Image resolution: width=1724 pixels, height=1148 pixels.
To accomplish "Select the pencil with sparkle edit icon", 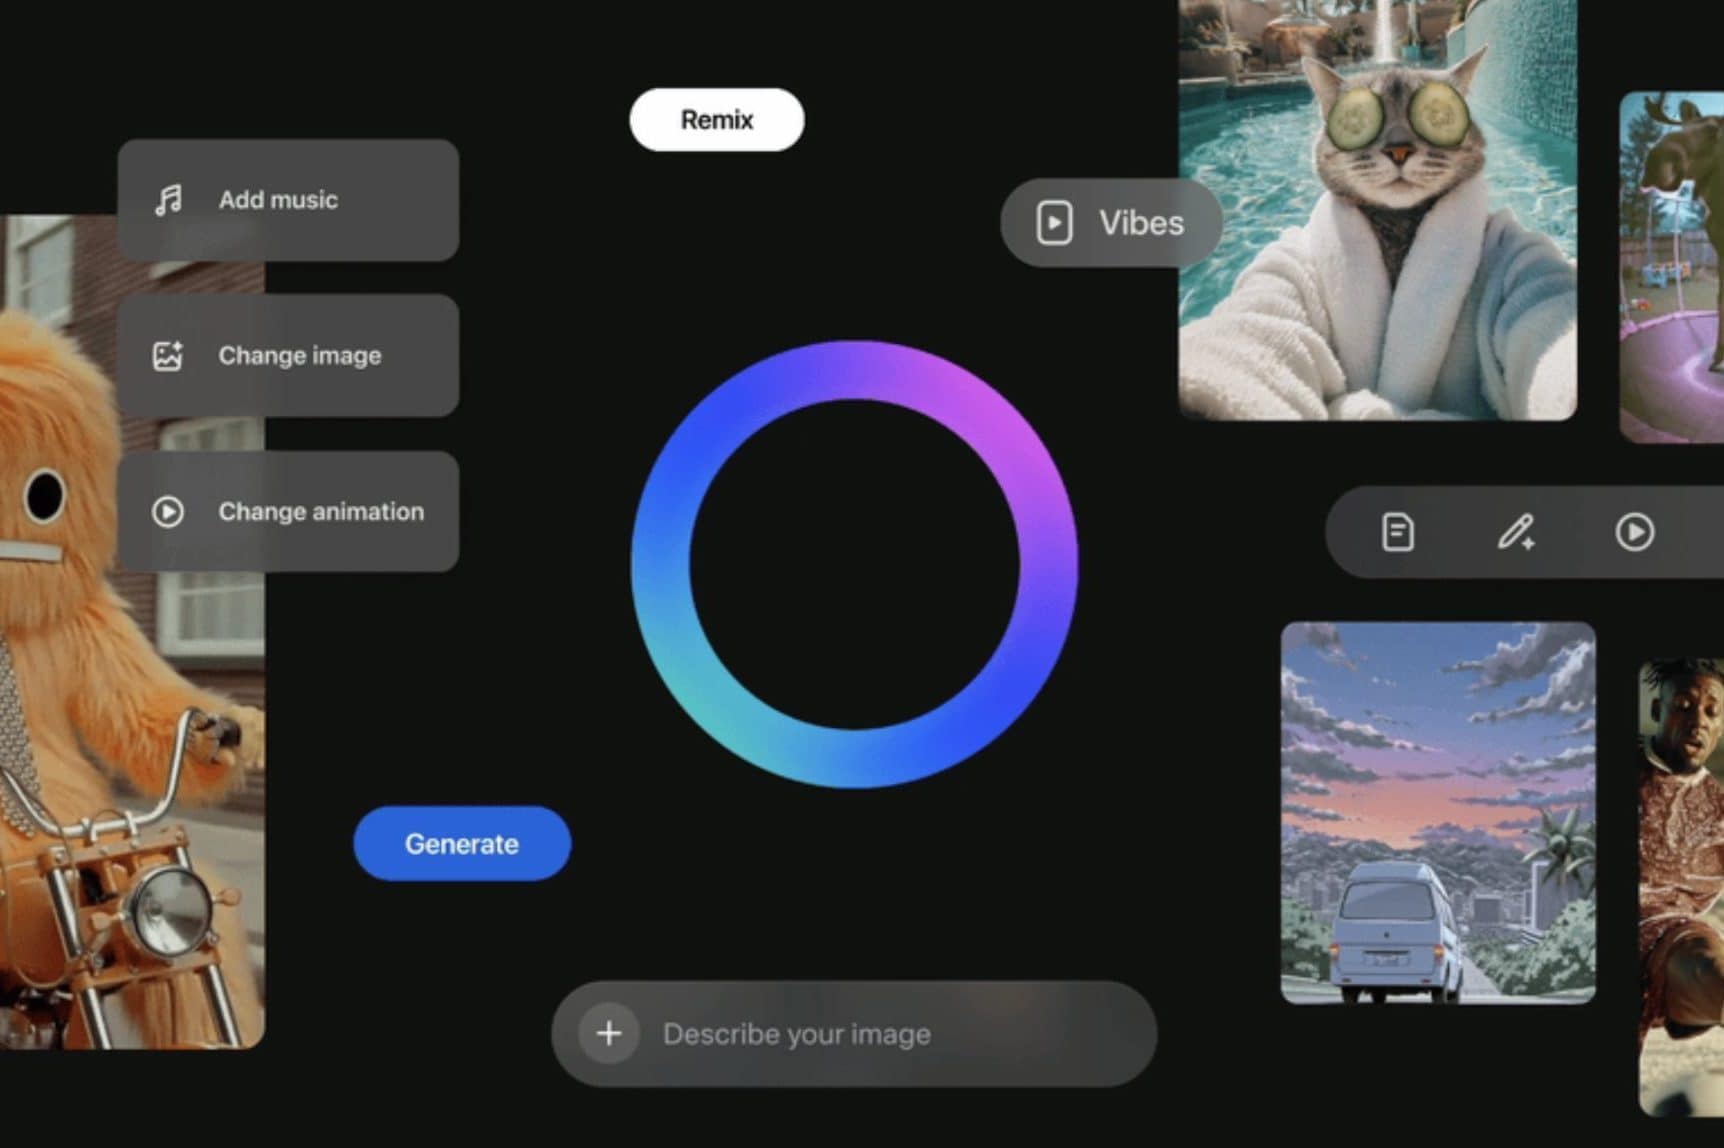I will 1515,532.
